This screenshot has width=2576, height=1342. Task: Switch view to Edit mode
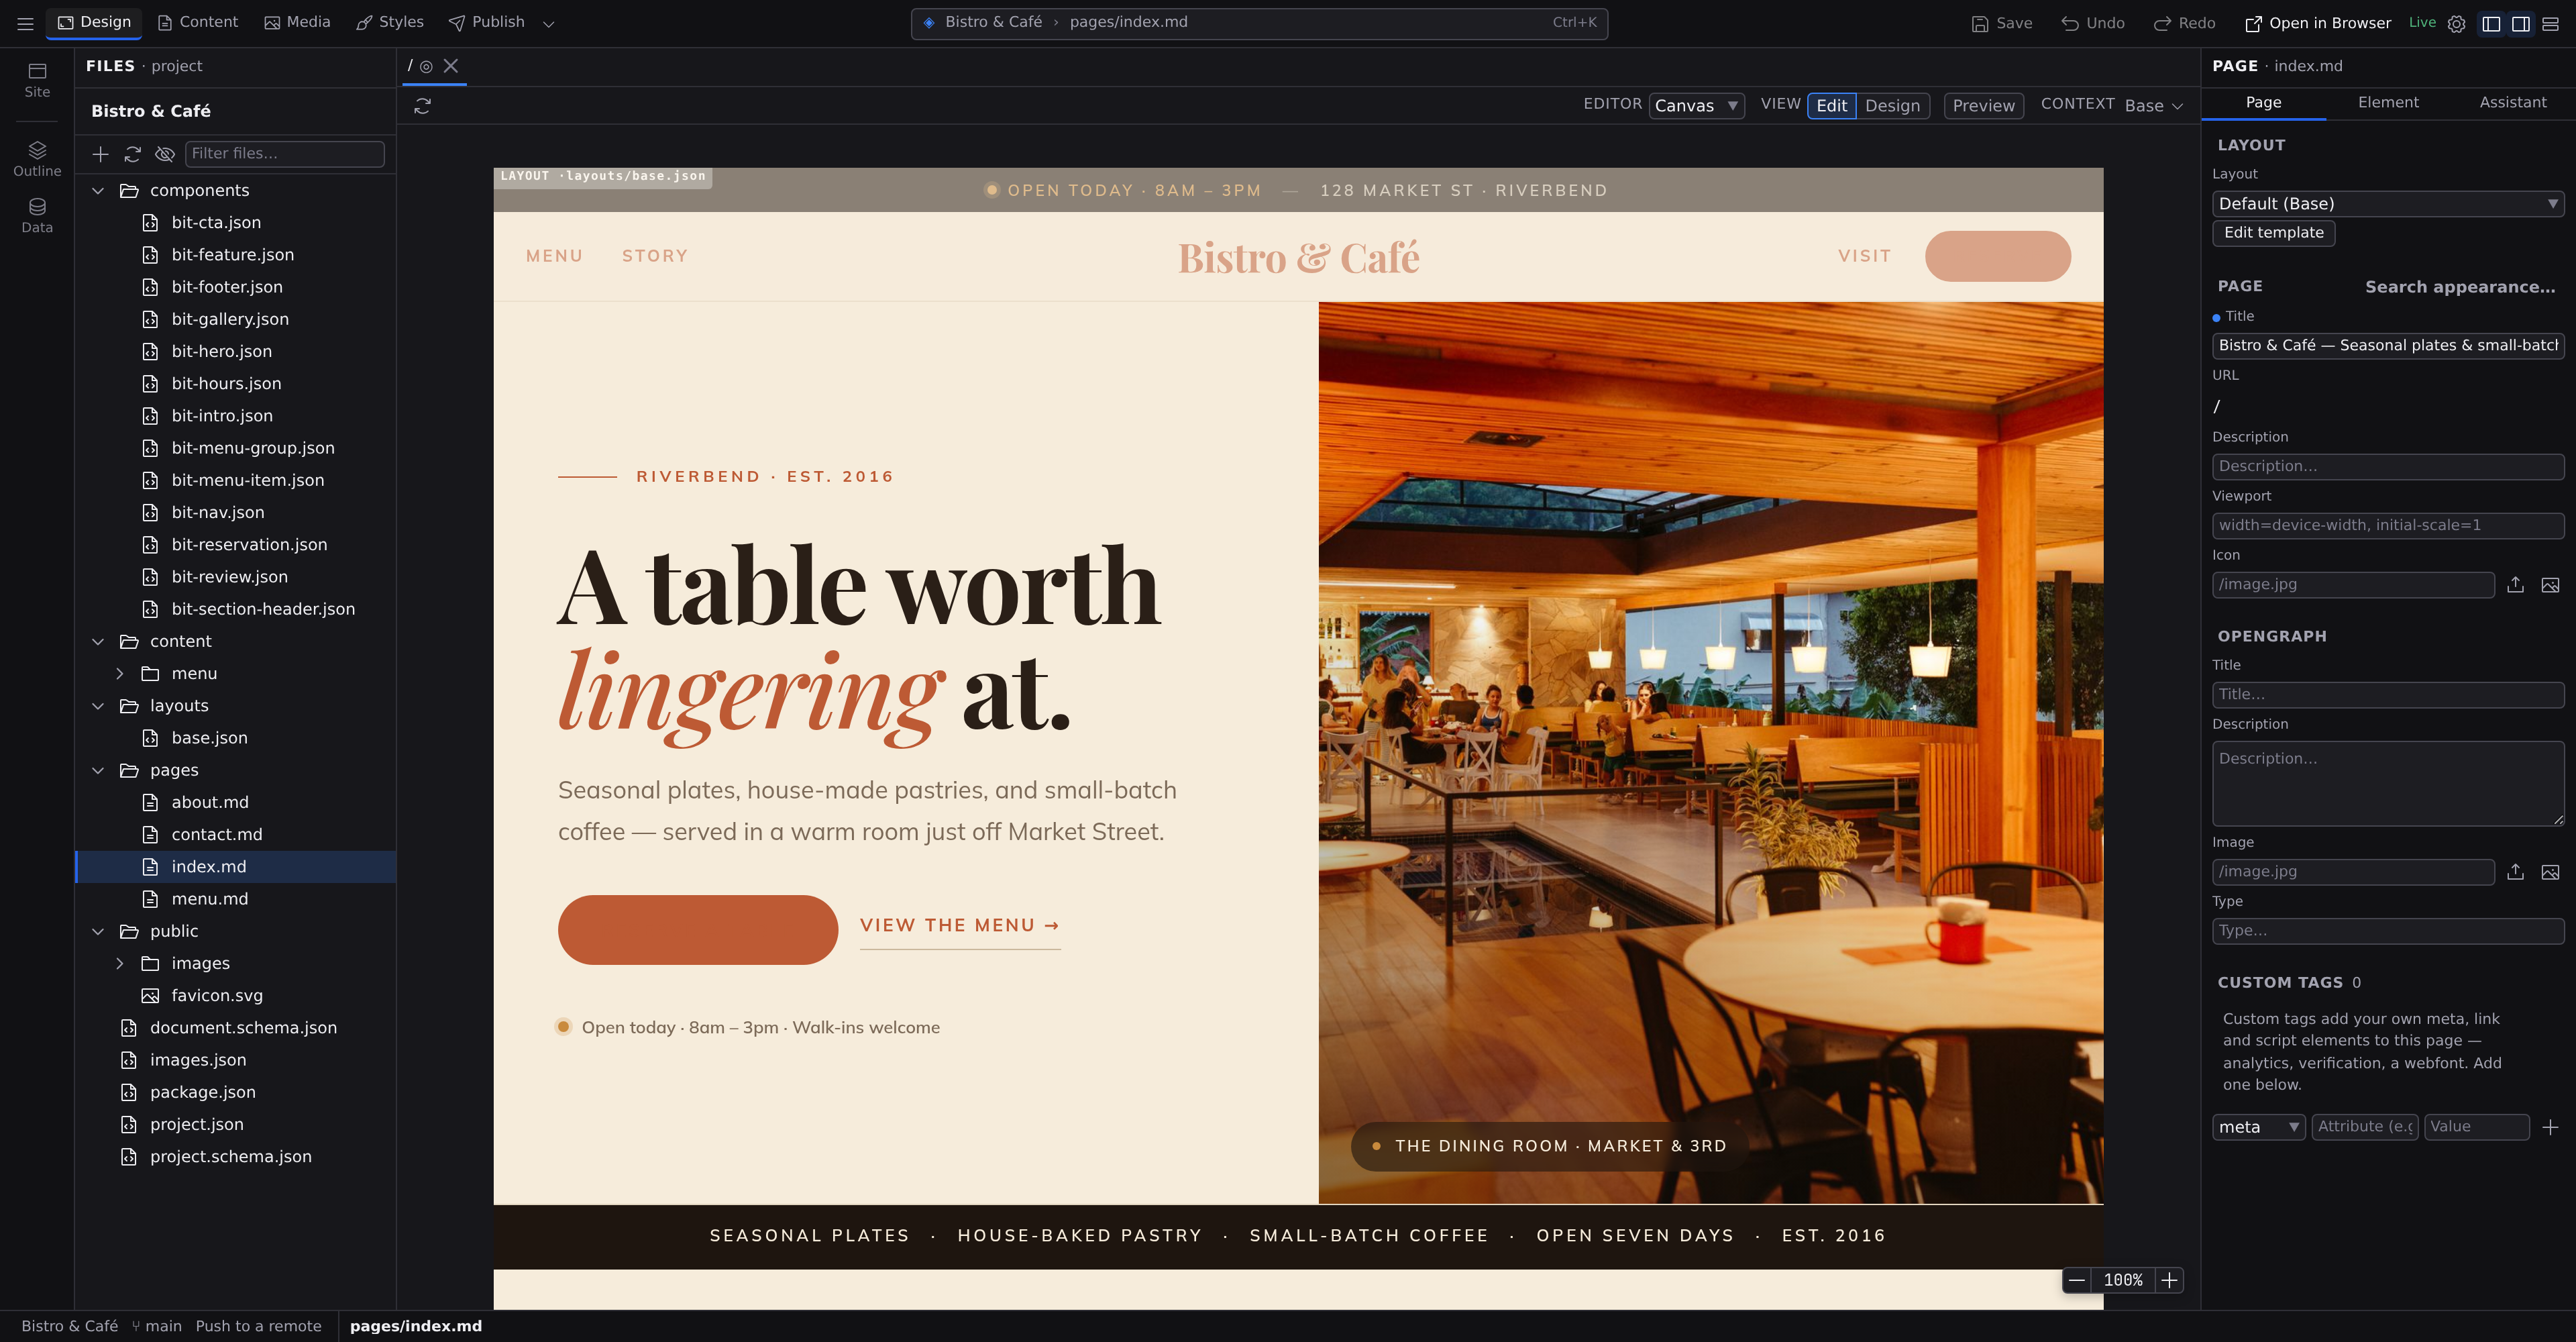(1831, 106)
